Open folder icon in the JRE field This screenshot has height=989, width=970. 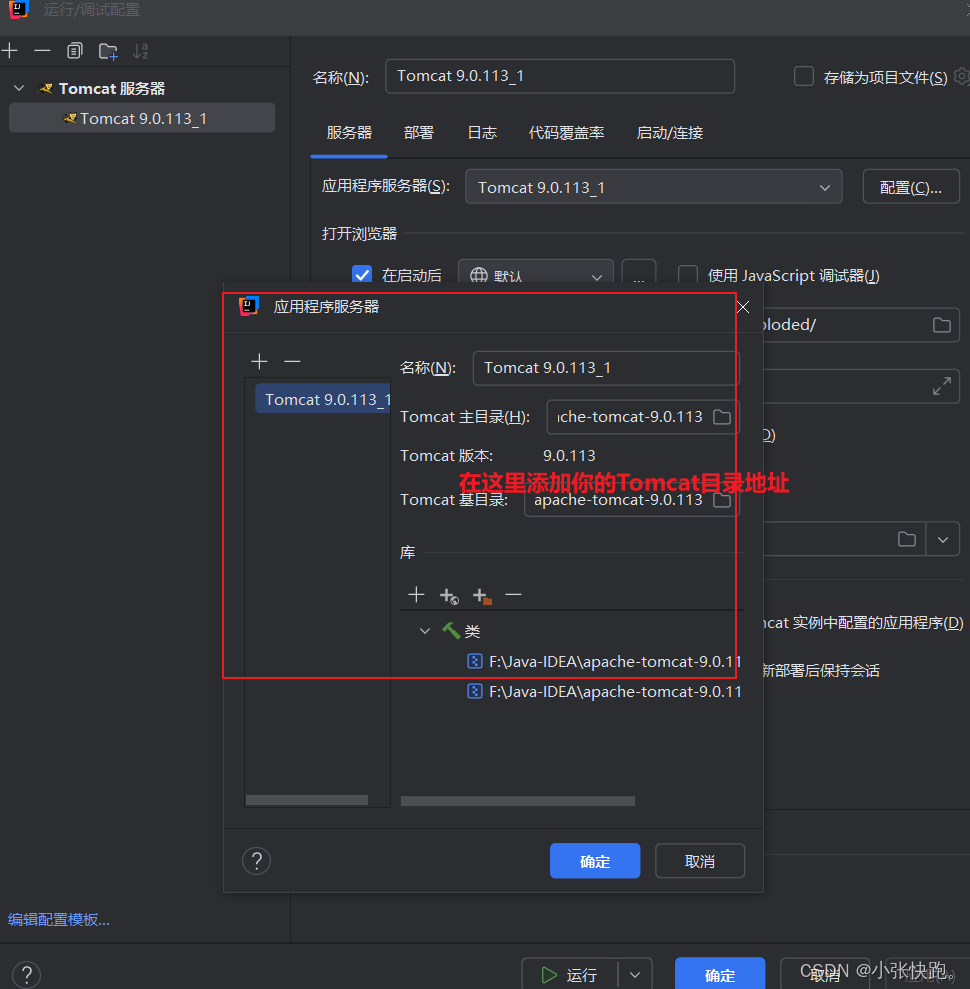pos(907,539)
